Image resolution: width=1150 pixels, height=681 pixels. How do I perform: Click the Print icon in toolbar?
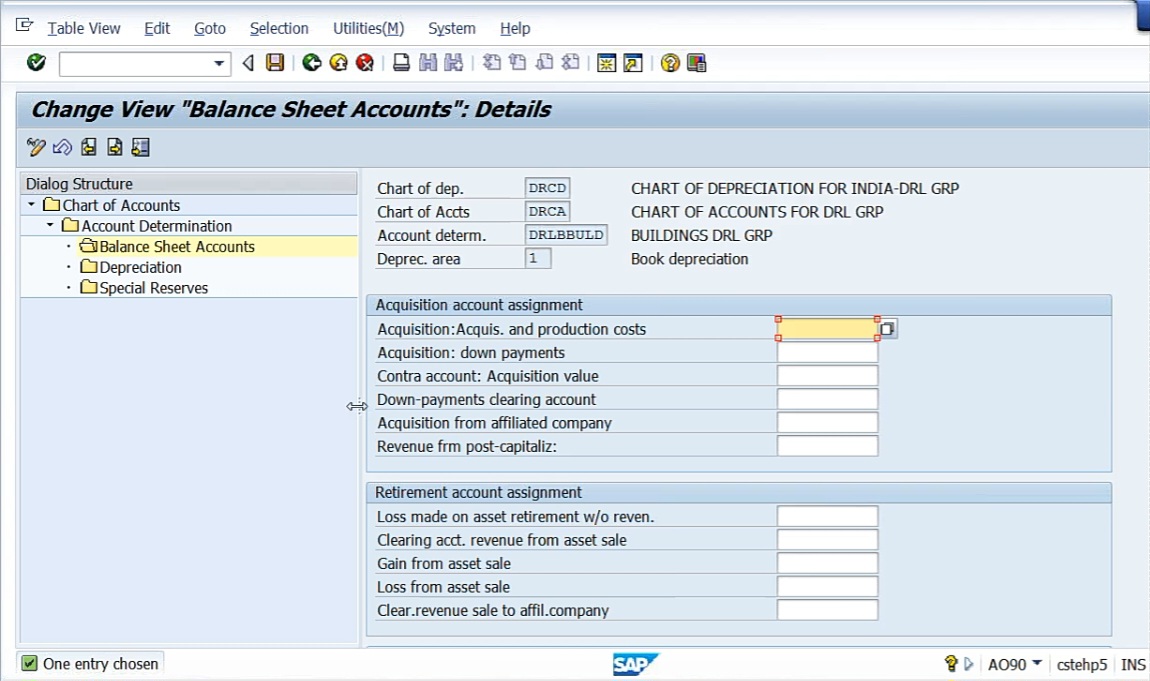coord(401,63)
